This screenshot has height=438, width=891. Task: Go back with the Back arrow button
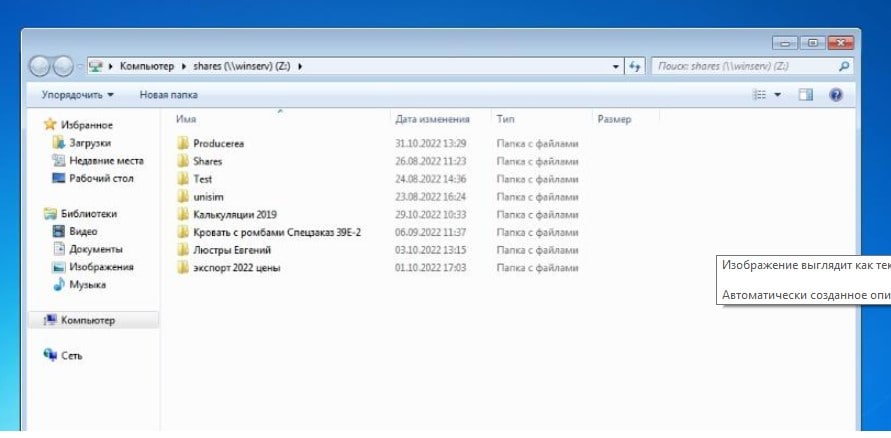39,66
